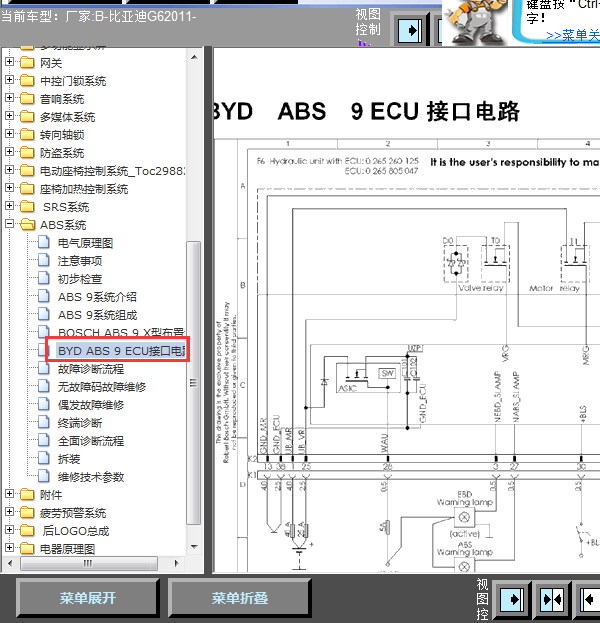Click bottom view-control center-split button
Screen dimensions: 600x623
pyautogui.click(x=552, y=599)
